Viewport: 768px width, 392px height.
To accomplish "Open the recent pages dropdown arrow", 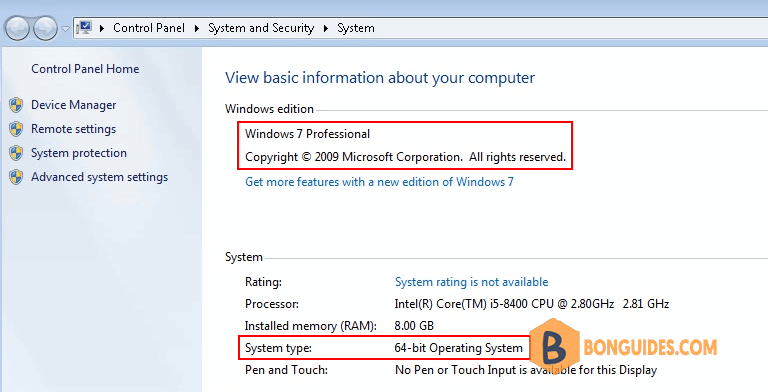I will pos(65,29).
